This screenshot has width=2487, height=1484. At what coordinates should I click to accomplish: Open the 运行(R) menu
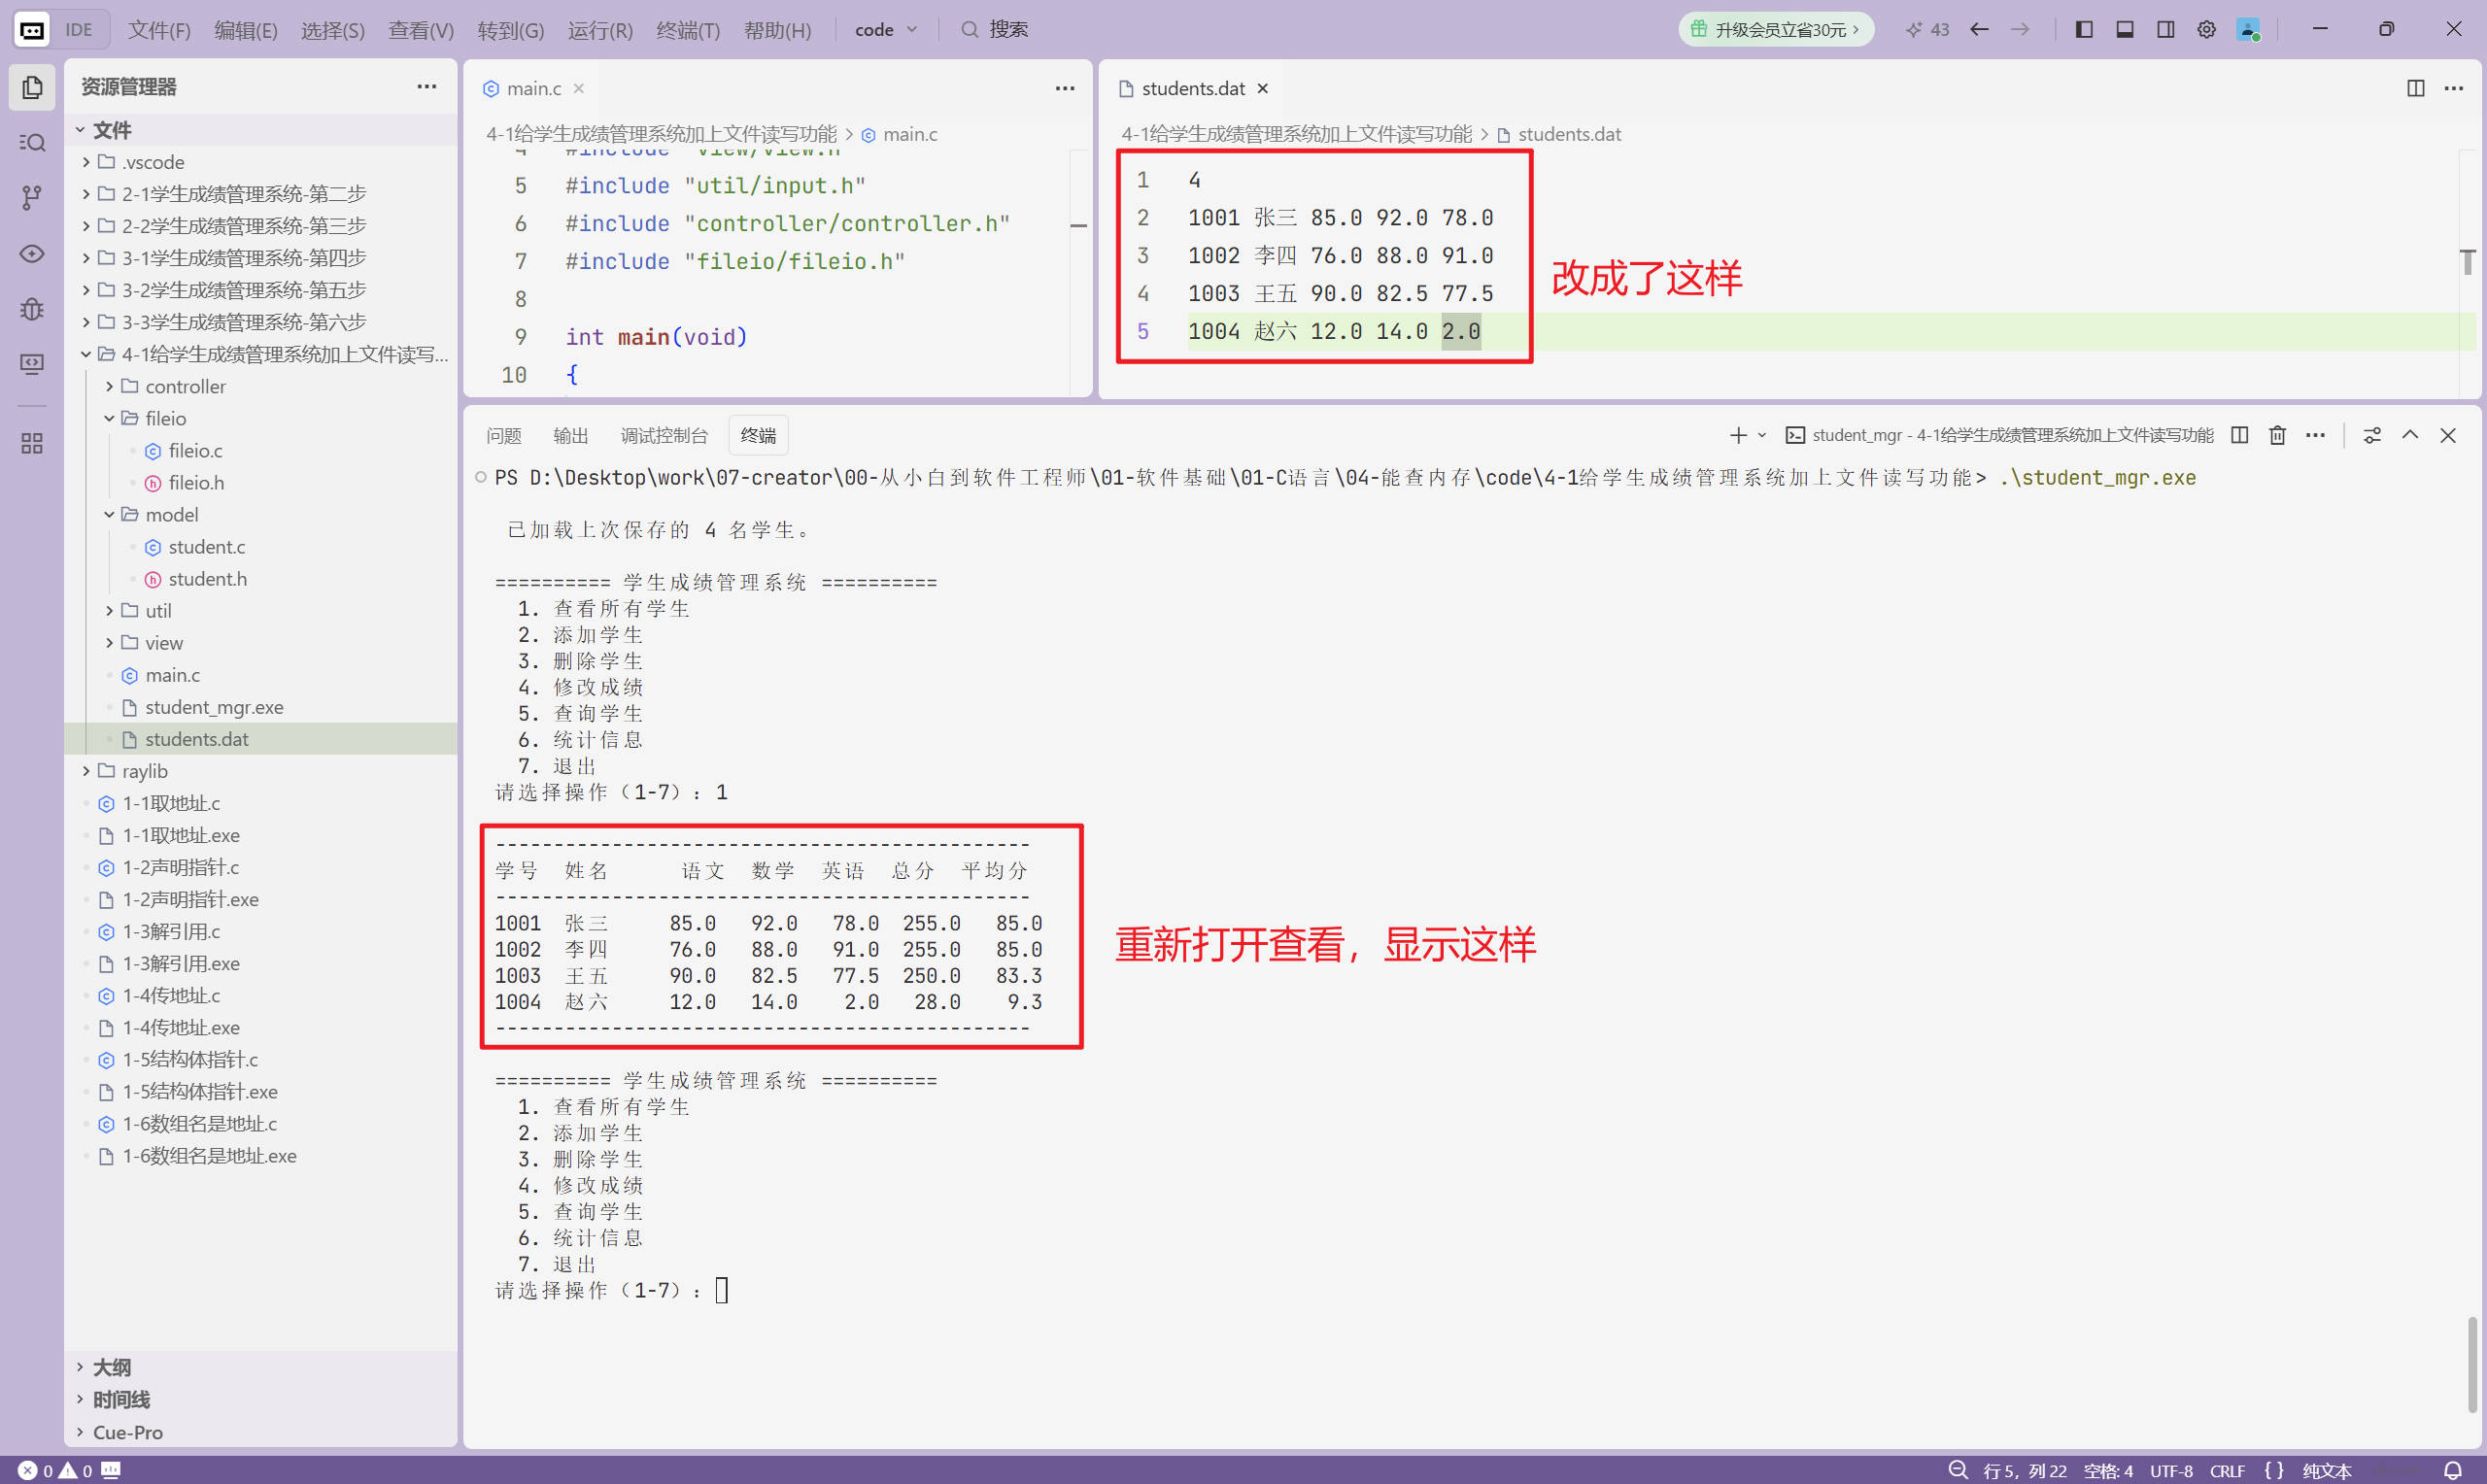click(x=600, y=30)
